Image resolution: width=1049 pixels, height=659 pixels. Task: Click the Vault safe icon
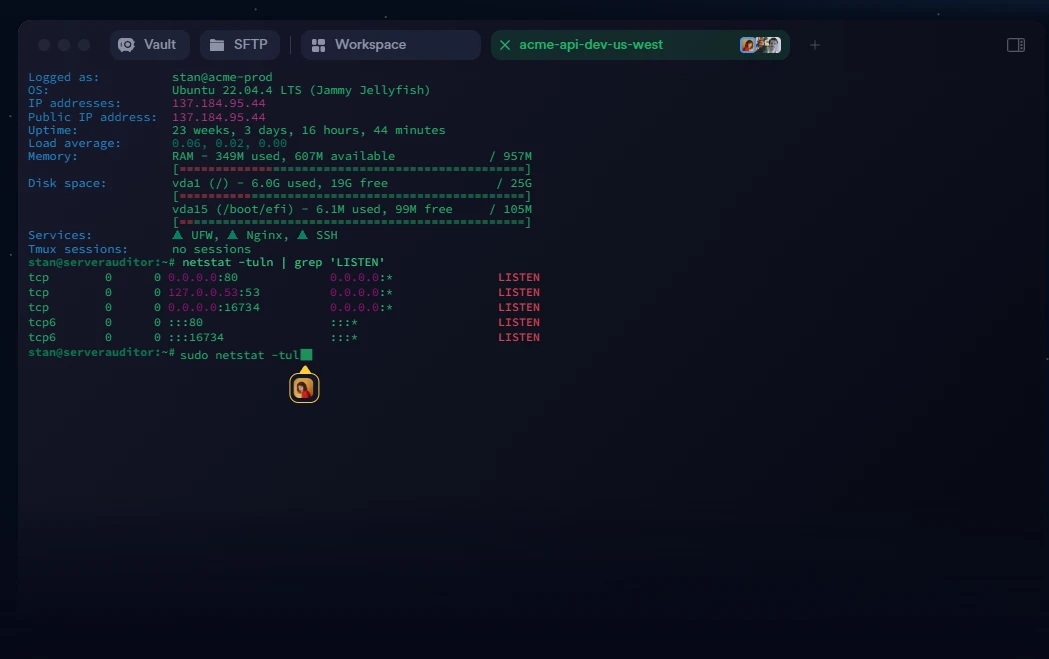(126, 45)
